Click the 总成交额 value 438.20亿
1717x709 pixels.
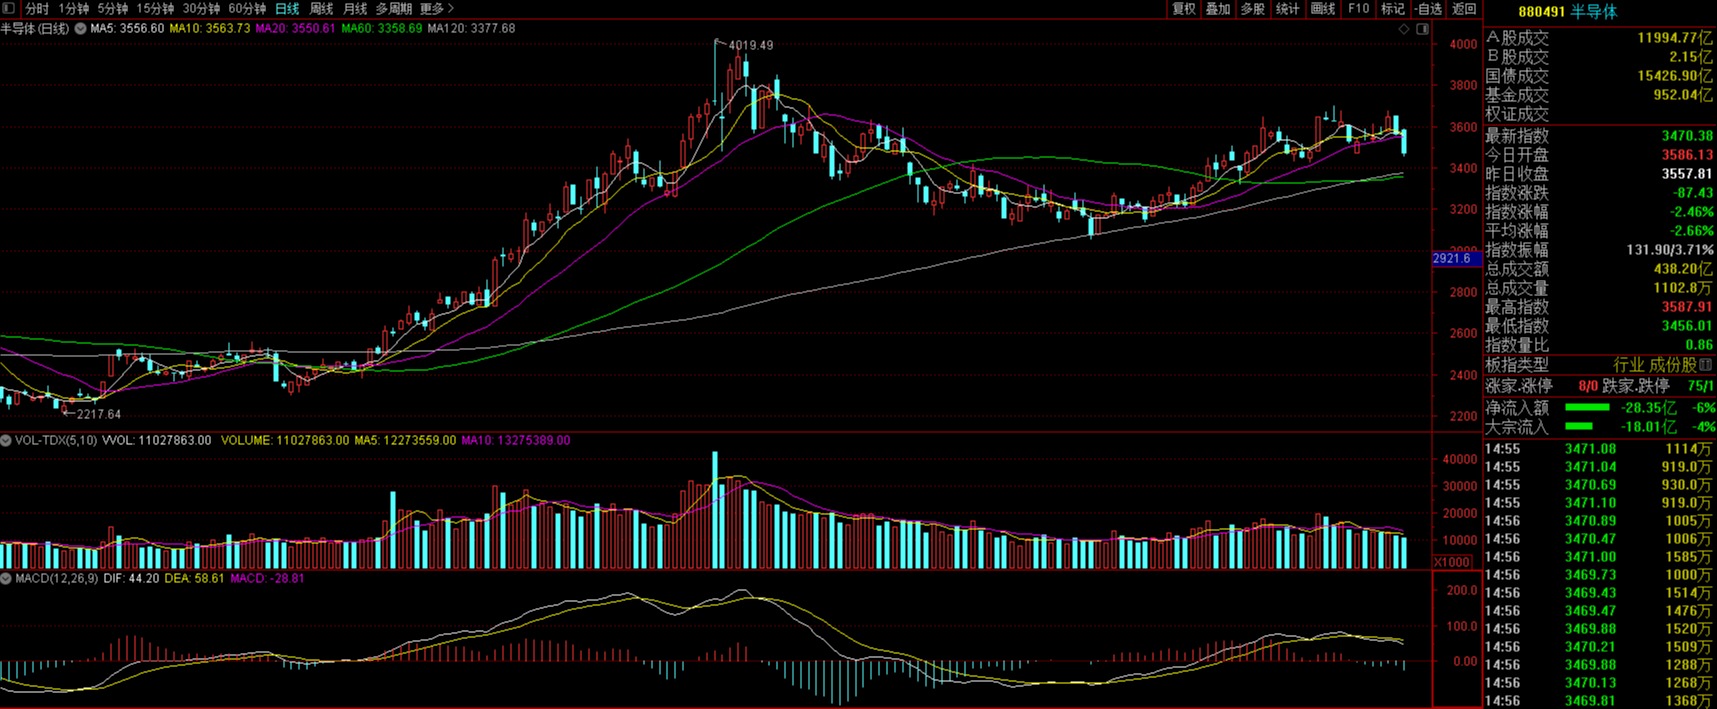click(x=1683, y=269)
